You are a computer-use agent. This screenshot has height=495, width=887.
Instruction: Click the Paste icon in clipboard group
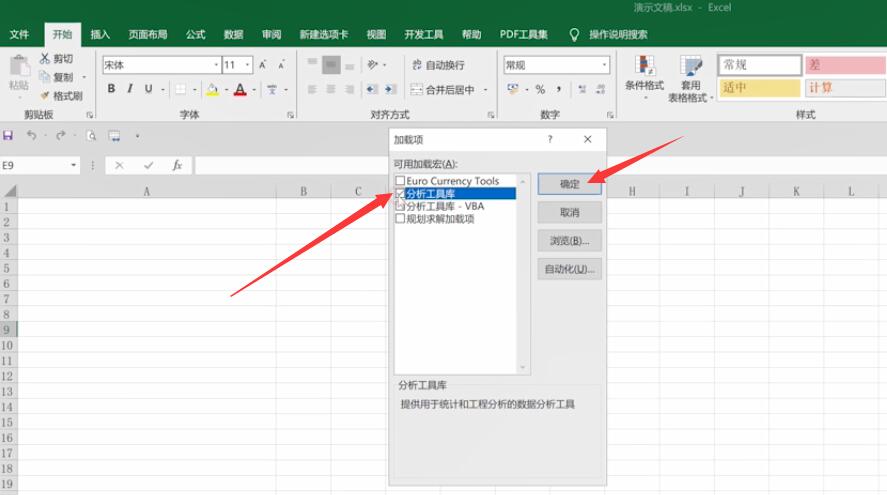click(x=19, y=67)
